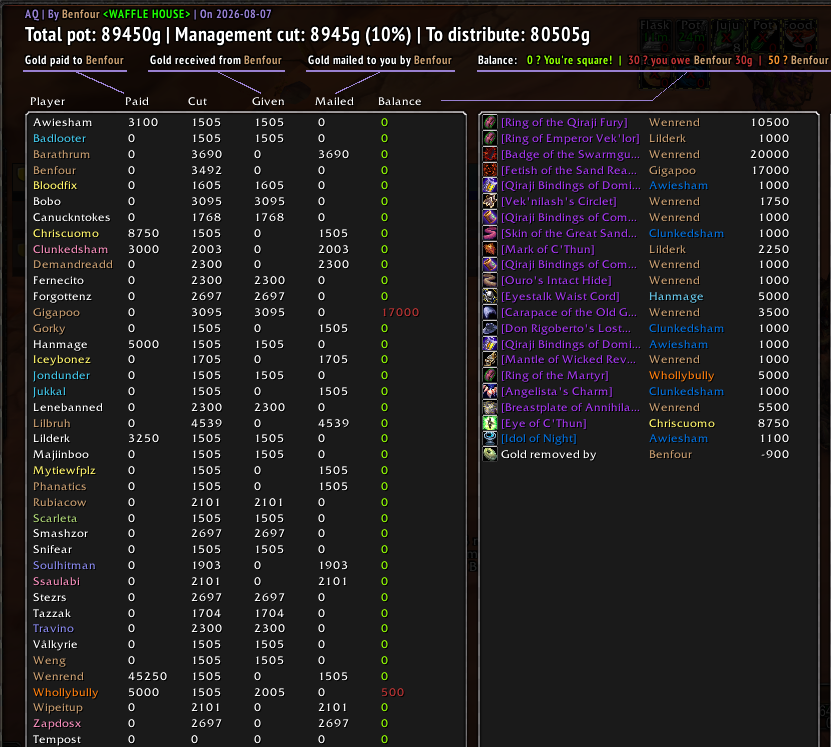Click the AQ raid title header text
831x747 pixels.
pos(148,14)
